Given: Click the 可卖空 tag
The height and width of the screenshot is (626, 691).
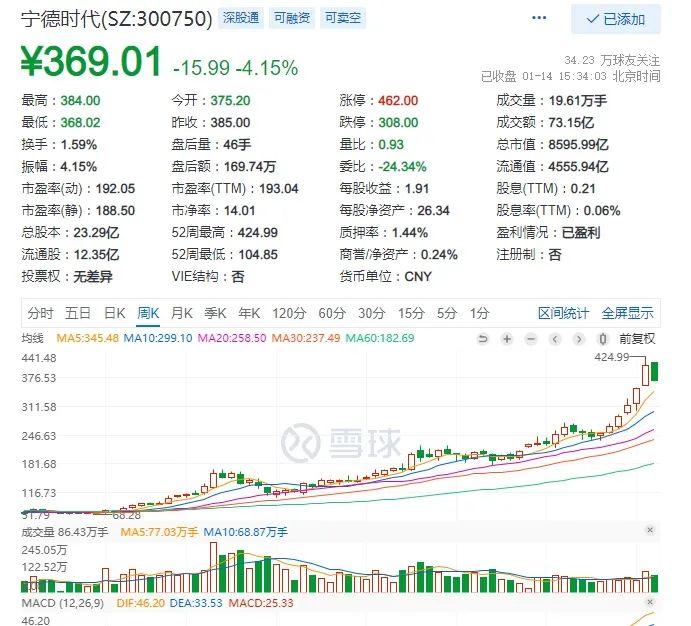Looking at the screenshot, I should (343, 18).
